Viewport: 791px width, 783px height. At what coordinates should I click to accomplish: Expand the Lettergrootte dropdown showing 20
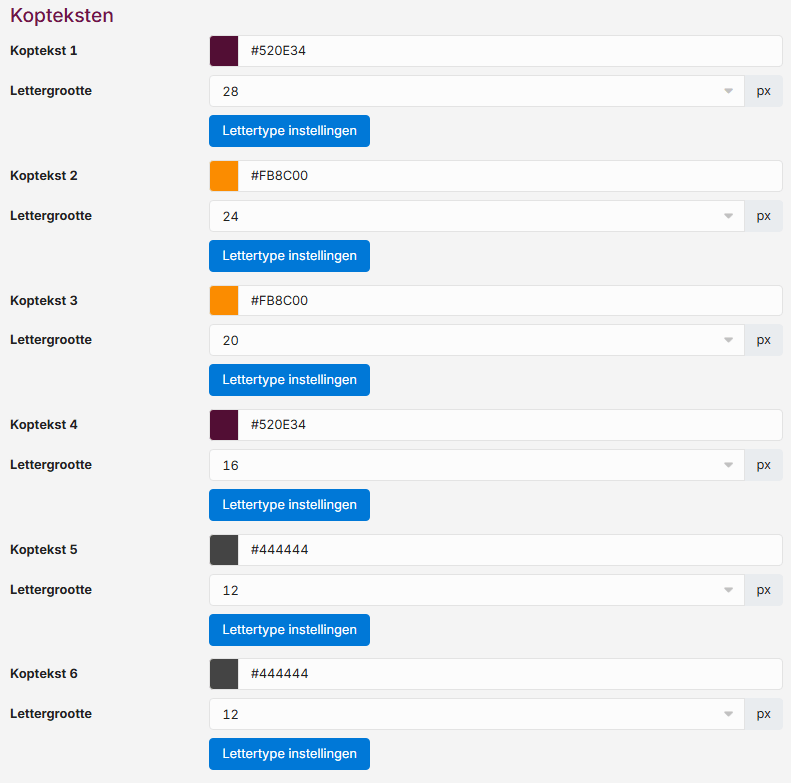pyautogui.click(x=476, y=340)
